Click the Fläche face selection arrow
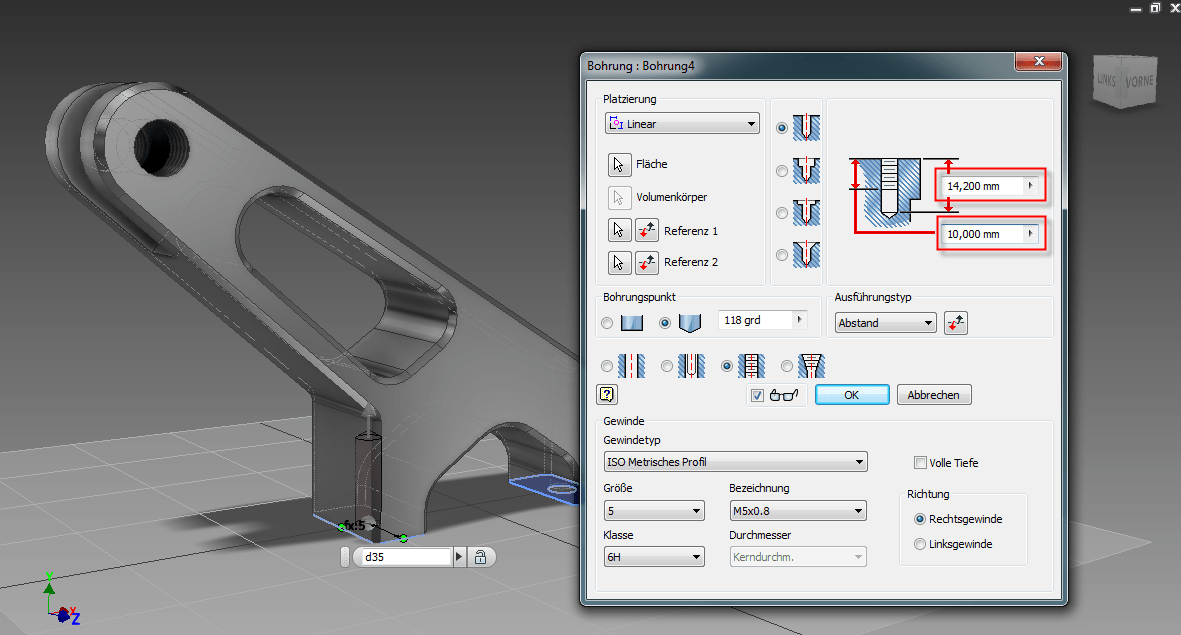This screenshot has width=1181, height=635. click(x=618, y=164)
